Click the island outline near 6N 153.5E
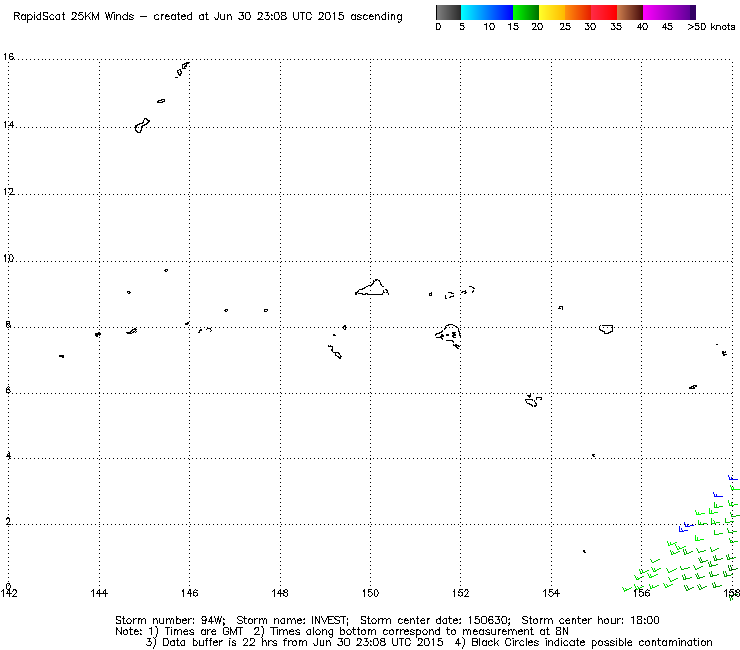This screenshot has width=740, height=650. coord(533,400)
